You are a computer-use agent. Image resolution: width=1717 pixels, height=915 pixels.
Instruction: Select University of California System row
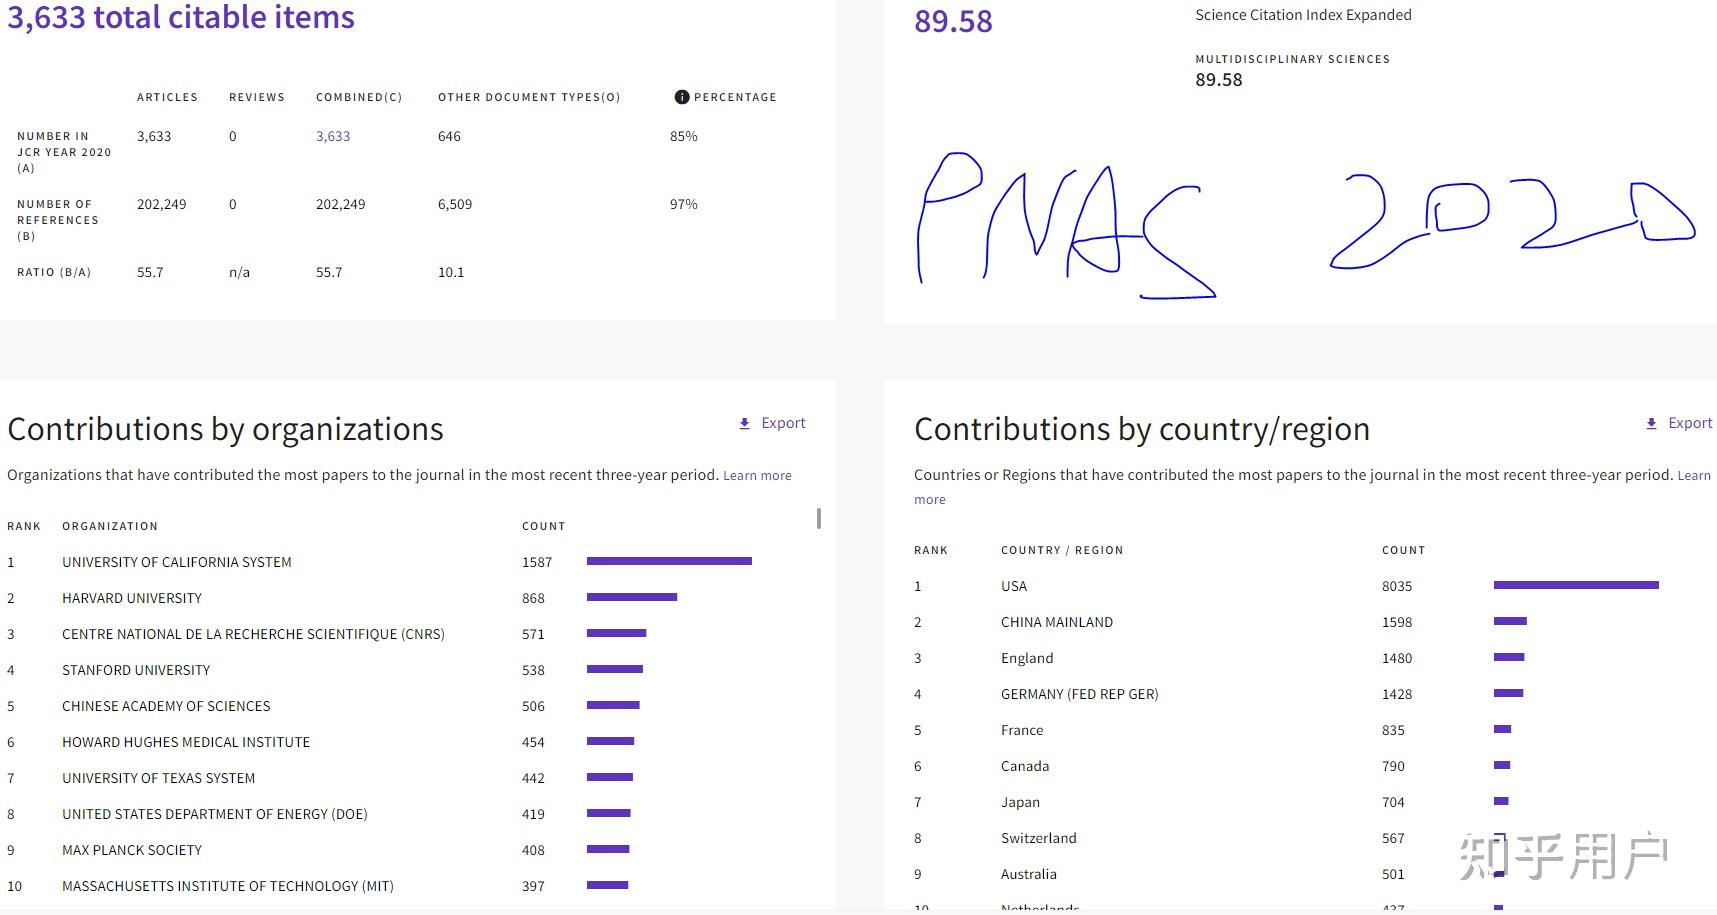(x=177, y=562)
